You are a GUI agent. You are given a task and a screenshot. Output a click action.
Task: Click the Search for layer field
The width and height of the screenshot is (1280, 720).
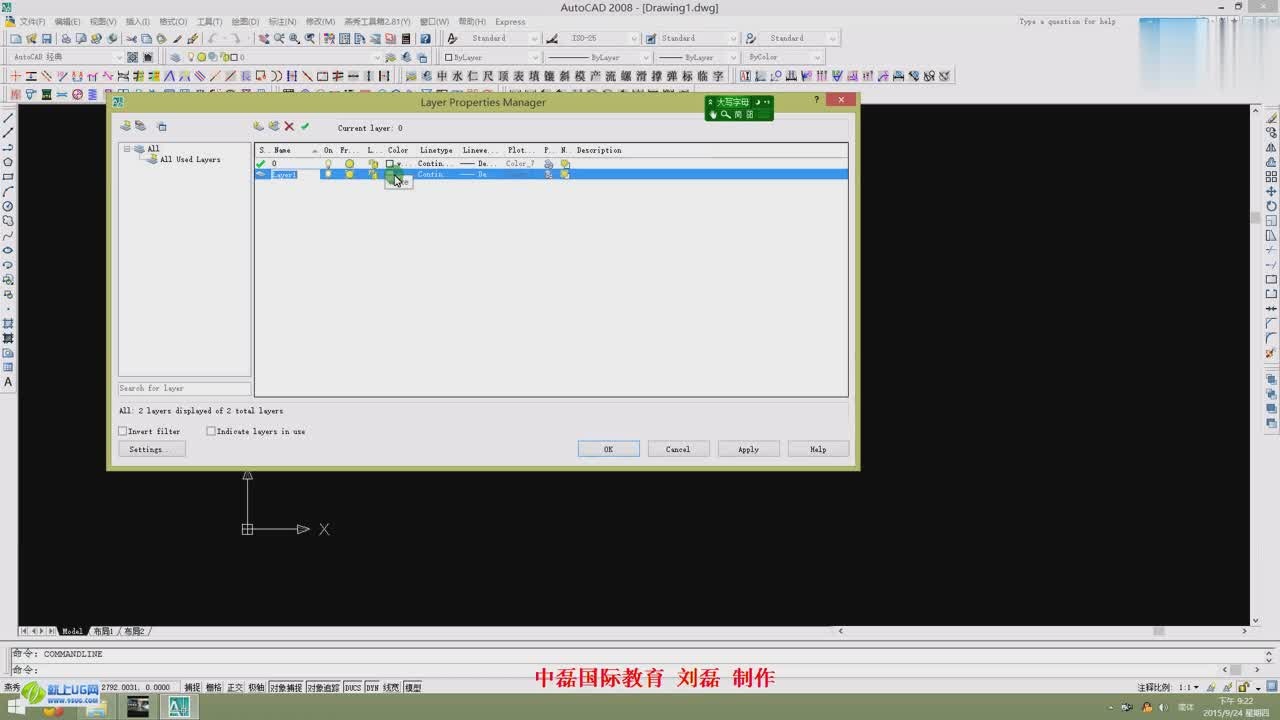[x=184, y=388]
